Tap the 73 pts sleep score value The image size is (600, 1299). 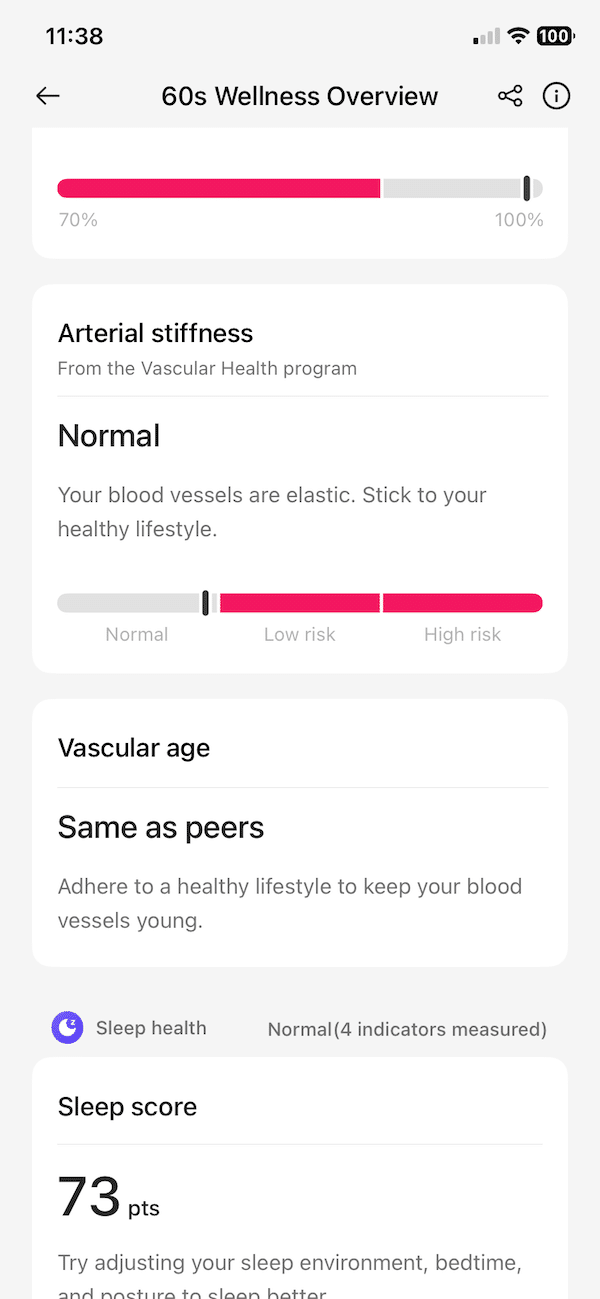click(108, 1197)
